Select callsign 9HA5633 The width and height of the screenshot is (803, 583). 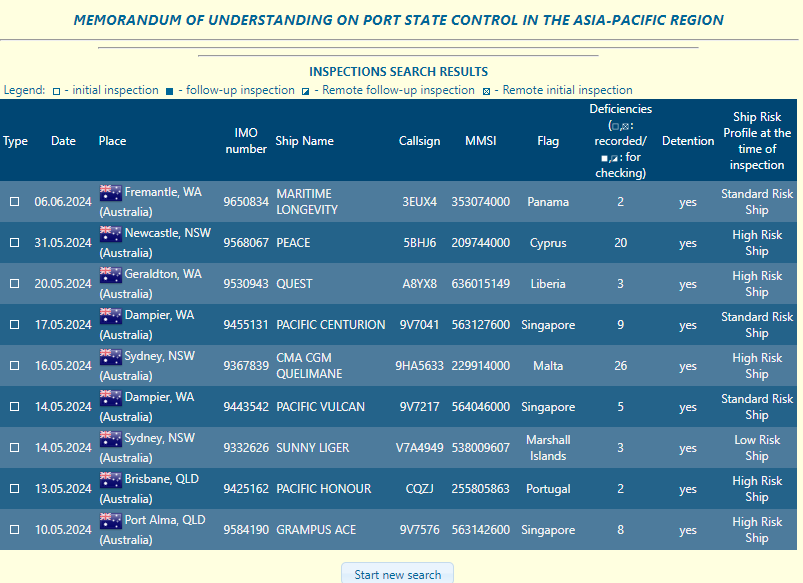click(x=419, y=365)
